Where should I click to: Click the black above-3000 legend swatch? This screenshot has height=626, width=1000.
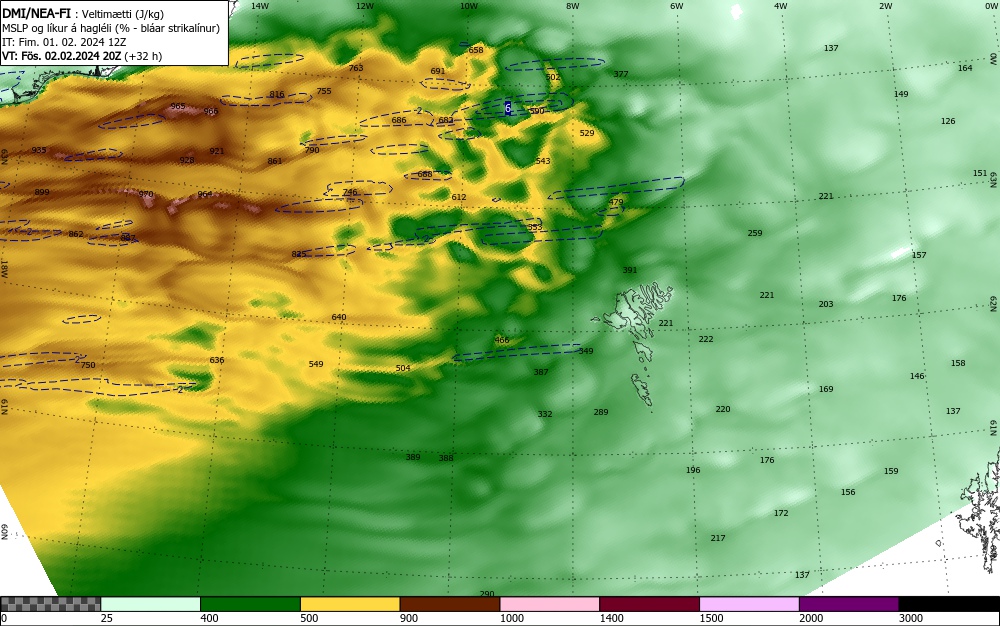click(949, 604)
